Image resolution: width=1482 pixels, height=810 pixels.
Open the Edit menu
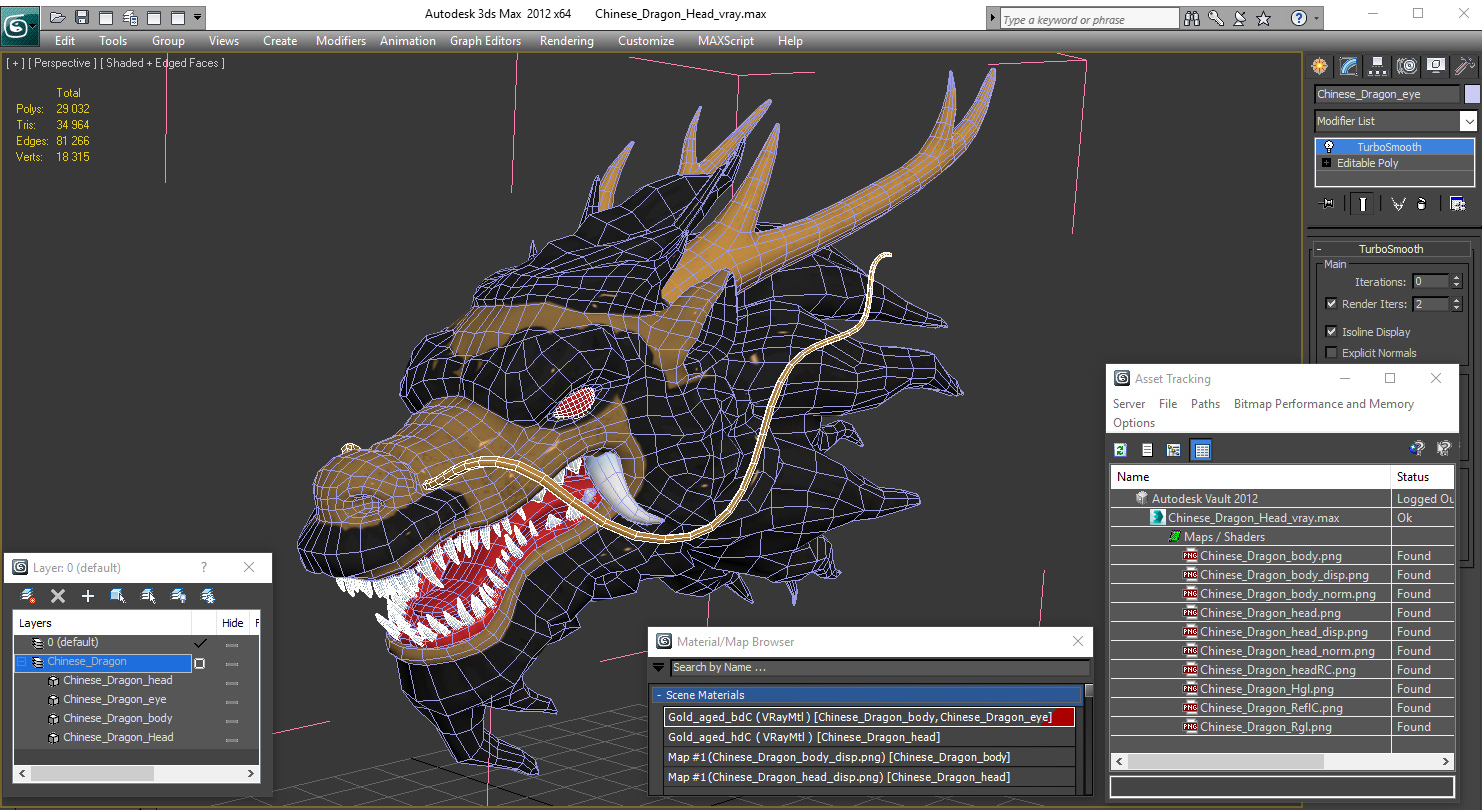pyautogui.click(x=65, y=41)
